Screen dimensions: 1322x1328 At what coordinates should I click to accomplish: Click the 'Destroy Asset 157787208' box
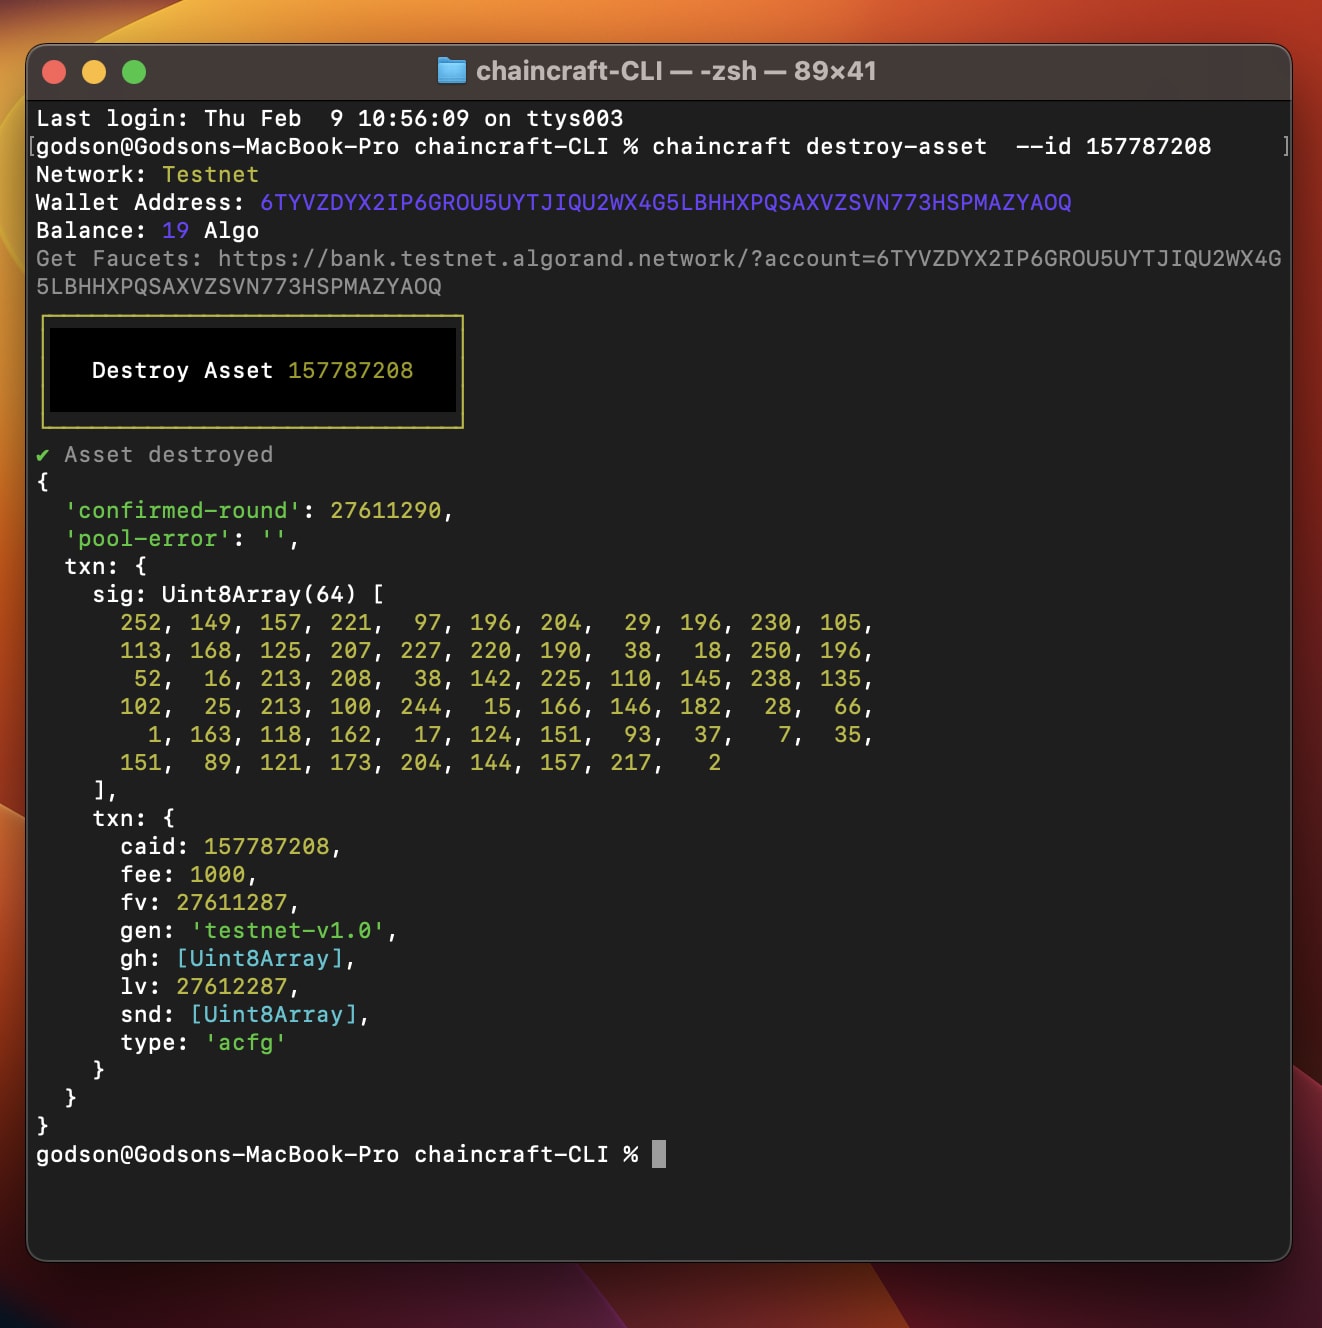click(x=253, y=371)
